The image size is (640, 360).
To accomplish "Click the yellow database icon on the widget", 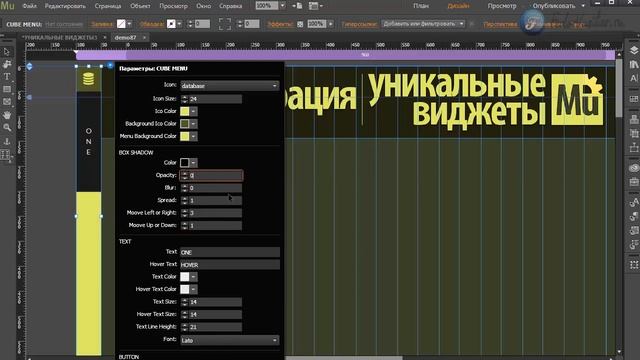I will coord(89,79).
